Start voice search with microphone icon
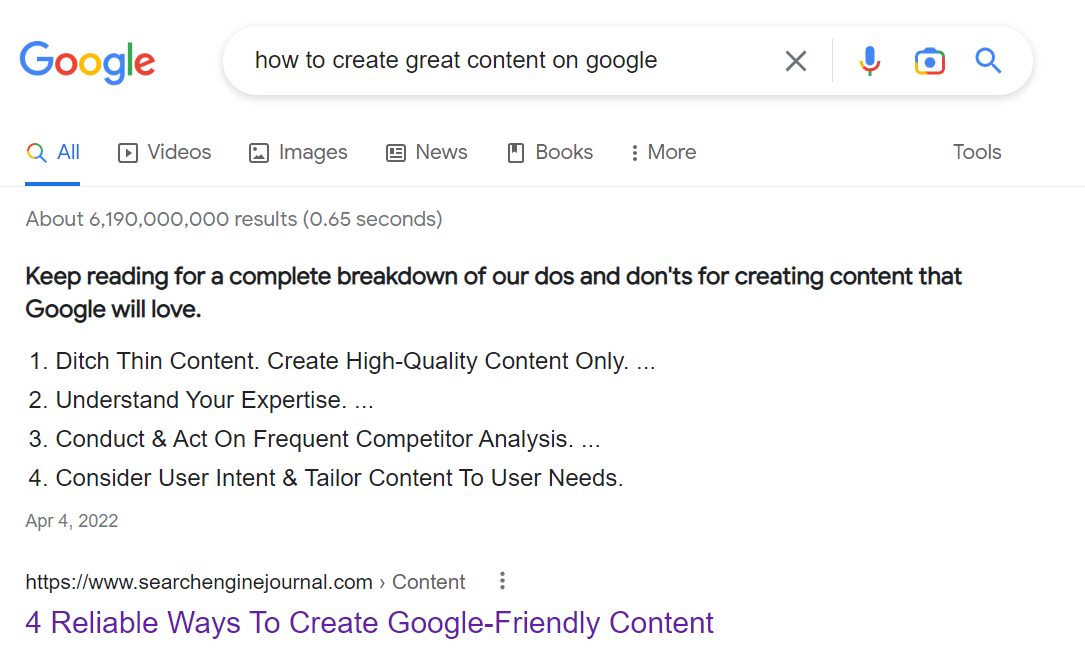The width and height of the screenshot is (1085, 656). pyautogui.click(x=870, y=61)
